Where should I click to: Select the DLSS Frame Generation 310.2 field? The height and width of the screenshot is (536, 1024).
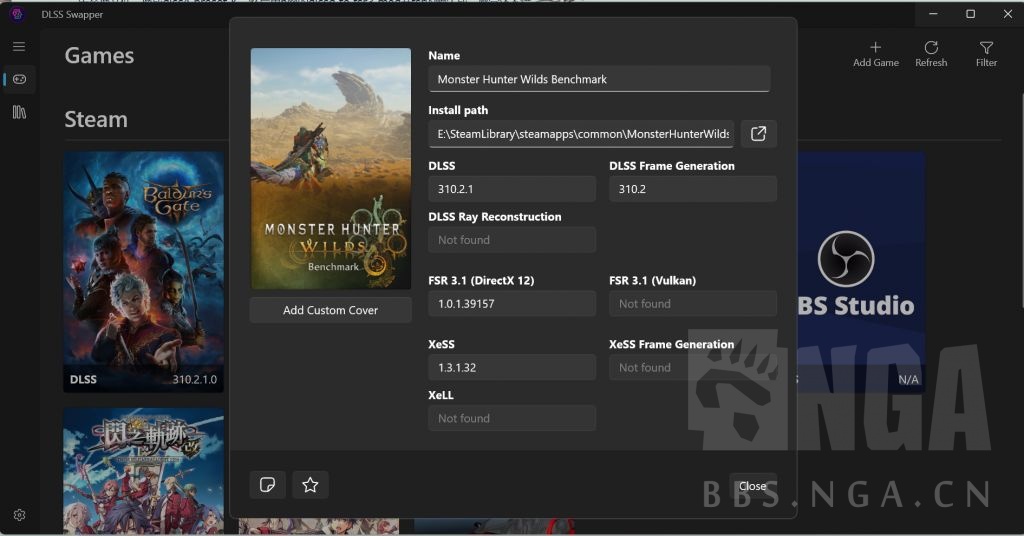coord(692,189)
